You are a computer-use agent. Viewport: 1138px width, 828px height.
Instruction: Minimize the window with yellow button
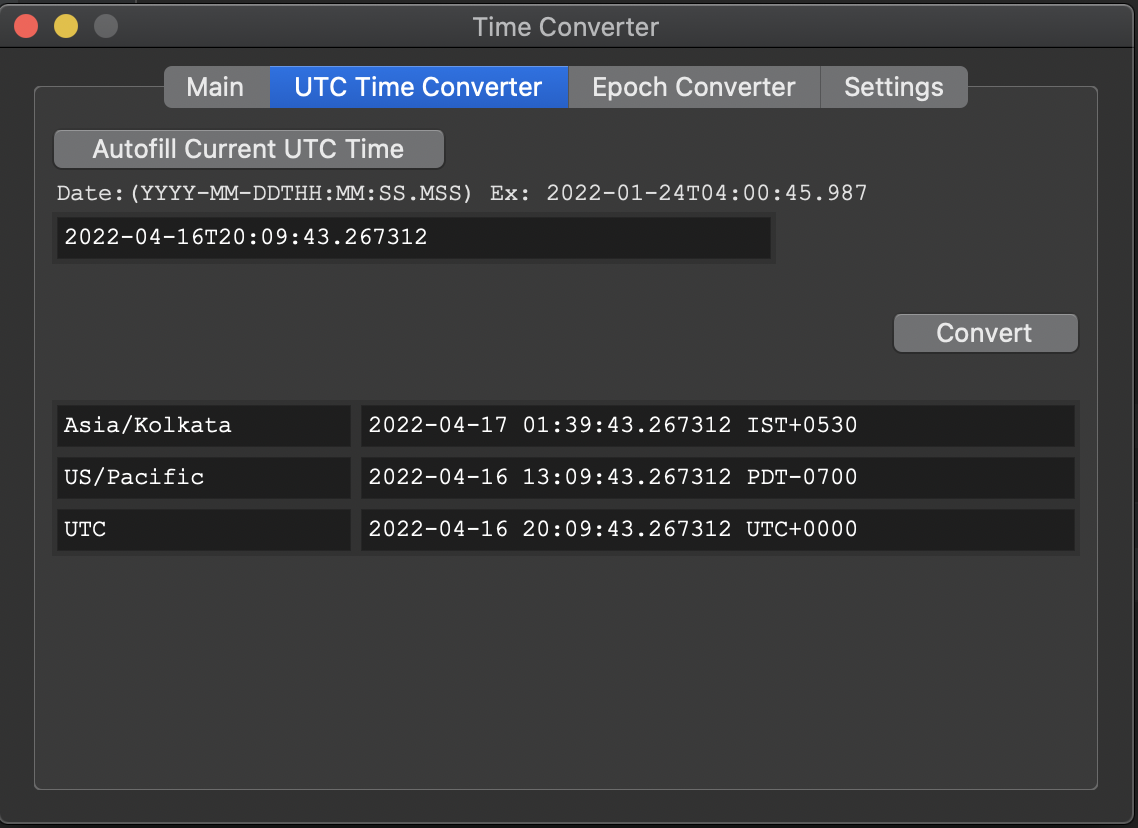click(x=66, y=27)
